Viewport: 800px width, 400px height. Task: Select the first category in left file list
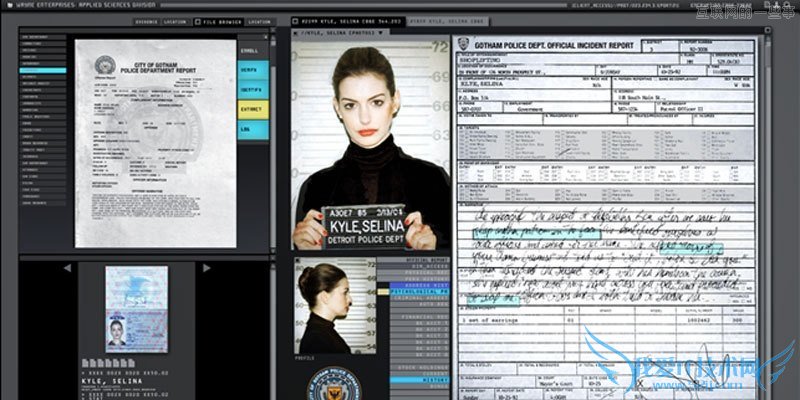coord(43,37)
